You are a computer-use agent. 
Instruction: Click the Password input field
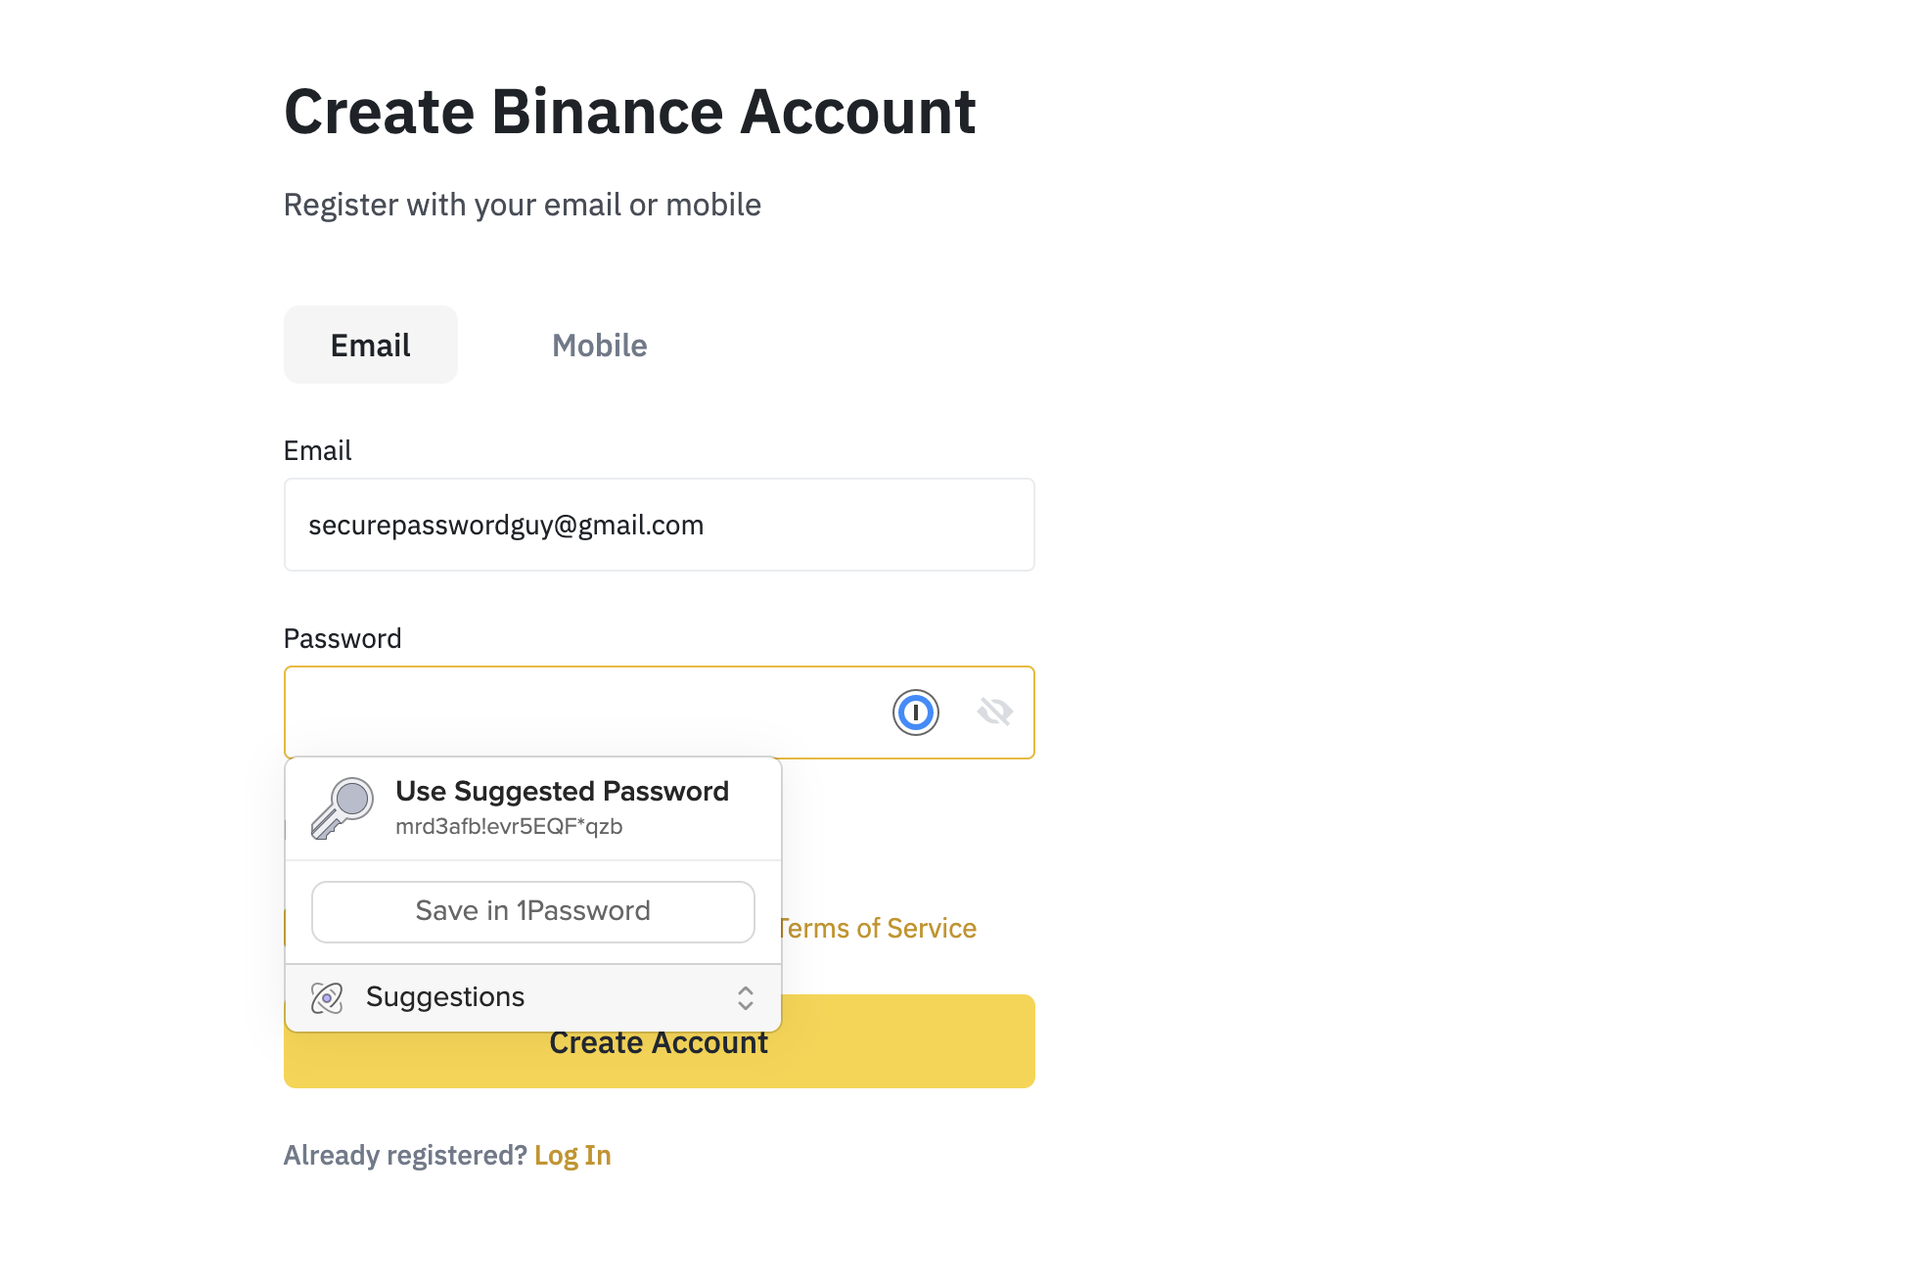pos(658,712)
